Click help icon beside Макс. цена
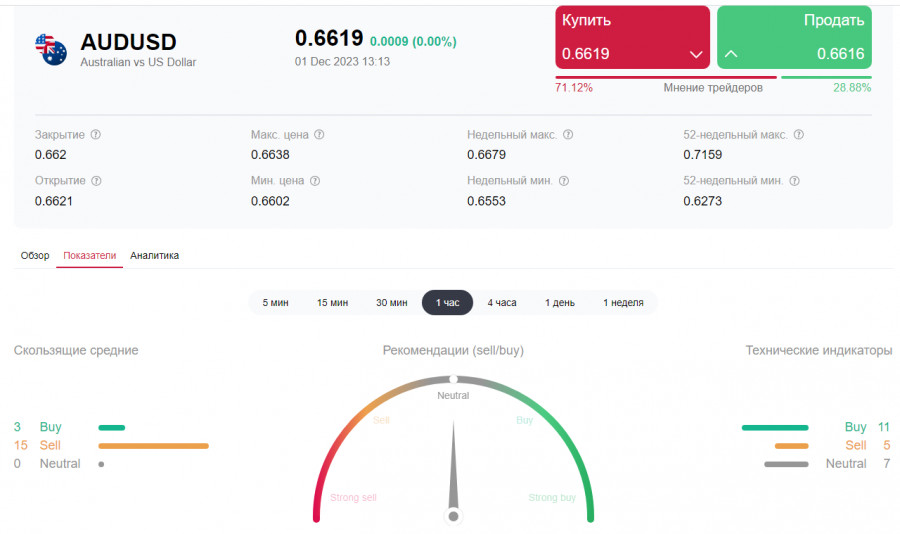Screen dimensions: 900x534 319,135
